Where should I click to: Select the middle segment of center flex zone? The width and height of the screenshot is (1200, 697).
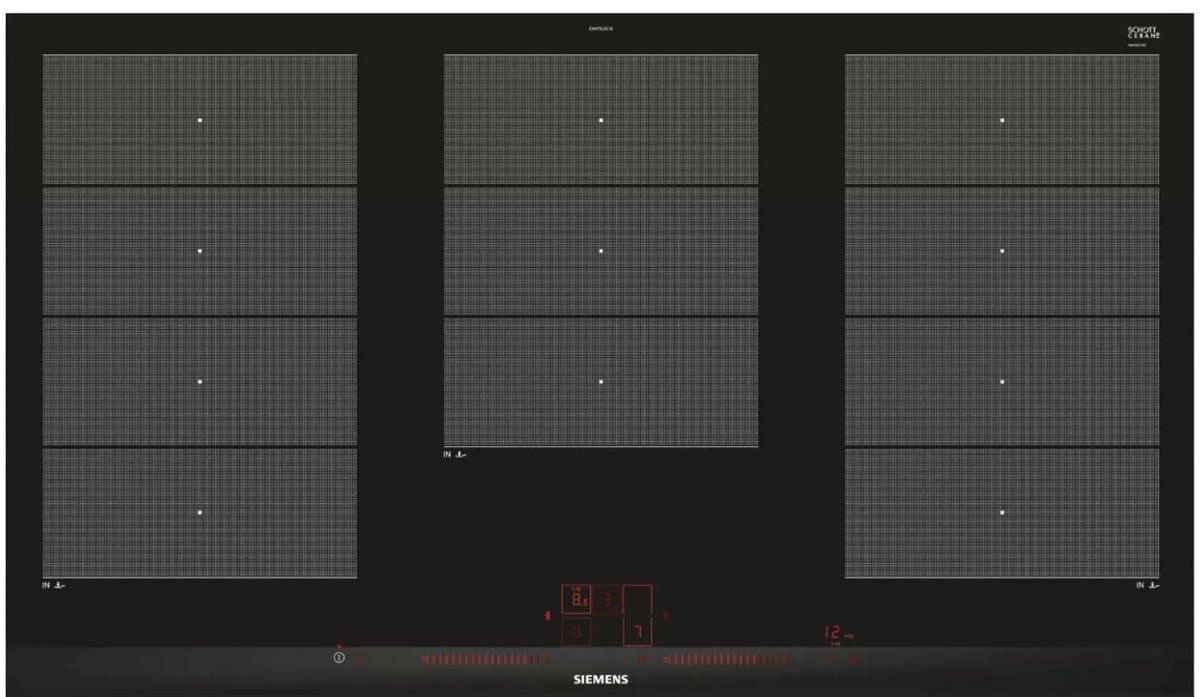[x=601, y=251]
